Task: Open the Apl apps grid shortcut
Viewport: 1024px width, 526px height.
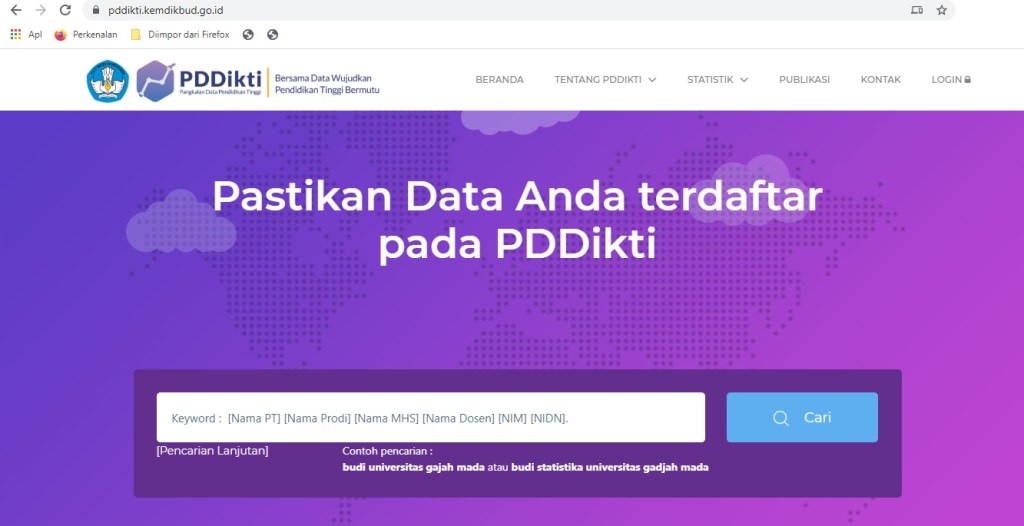Action: coord(26,34)
